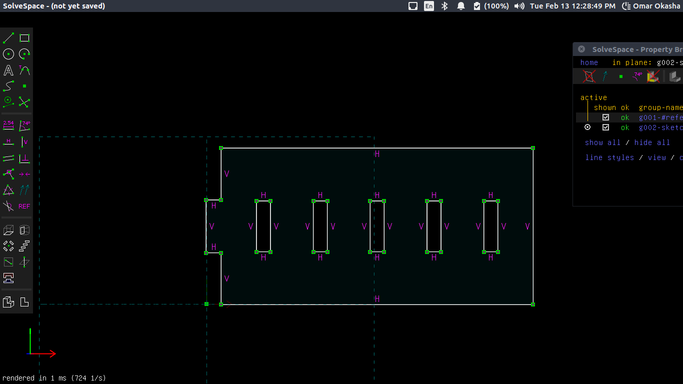Select active radio button for g002 group

pos(587,128)
